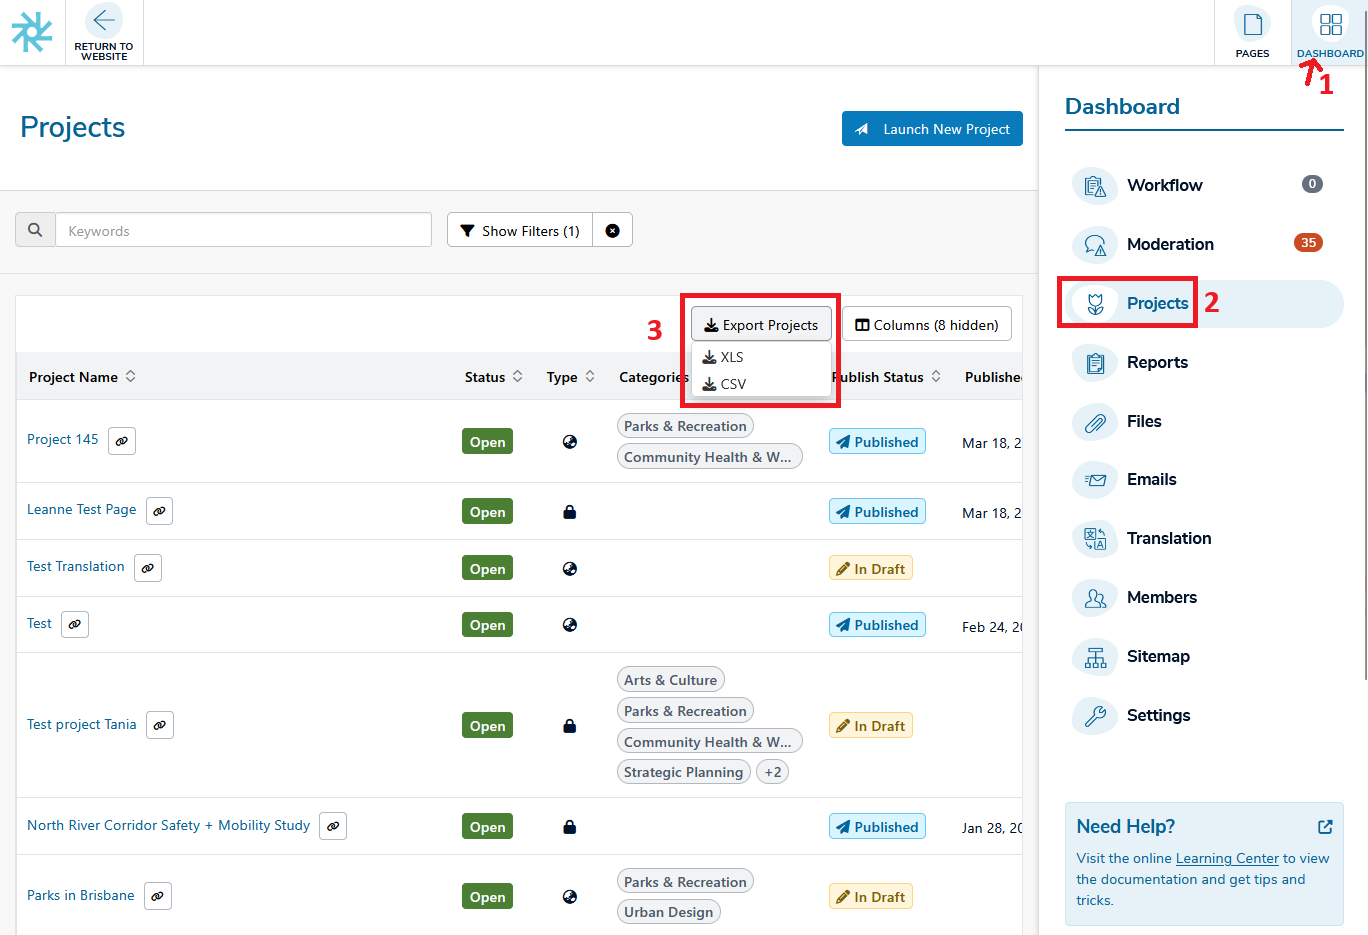This screenshot has width=1368, height=935.
Task: Sort by Project Name column
Action: [x=130, y=377]
